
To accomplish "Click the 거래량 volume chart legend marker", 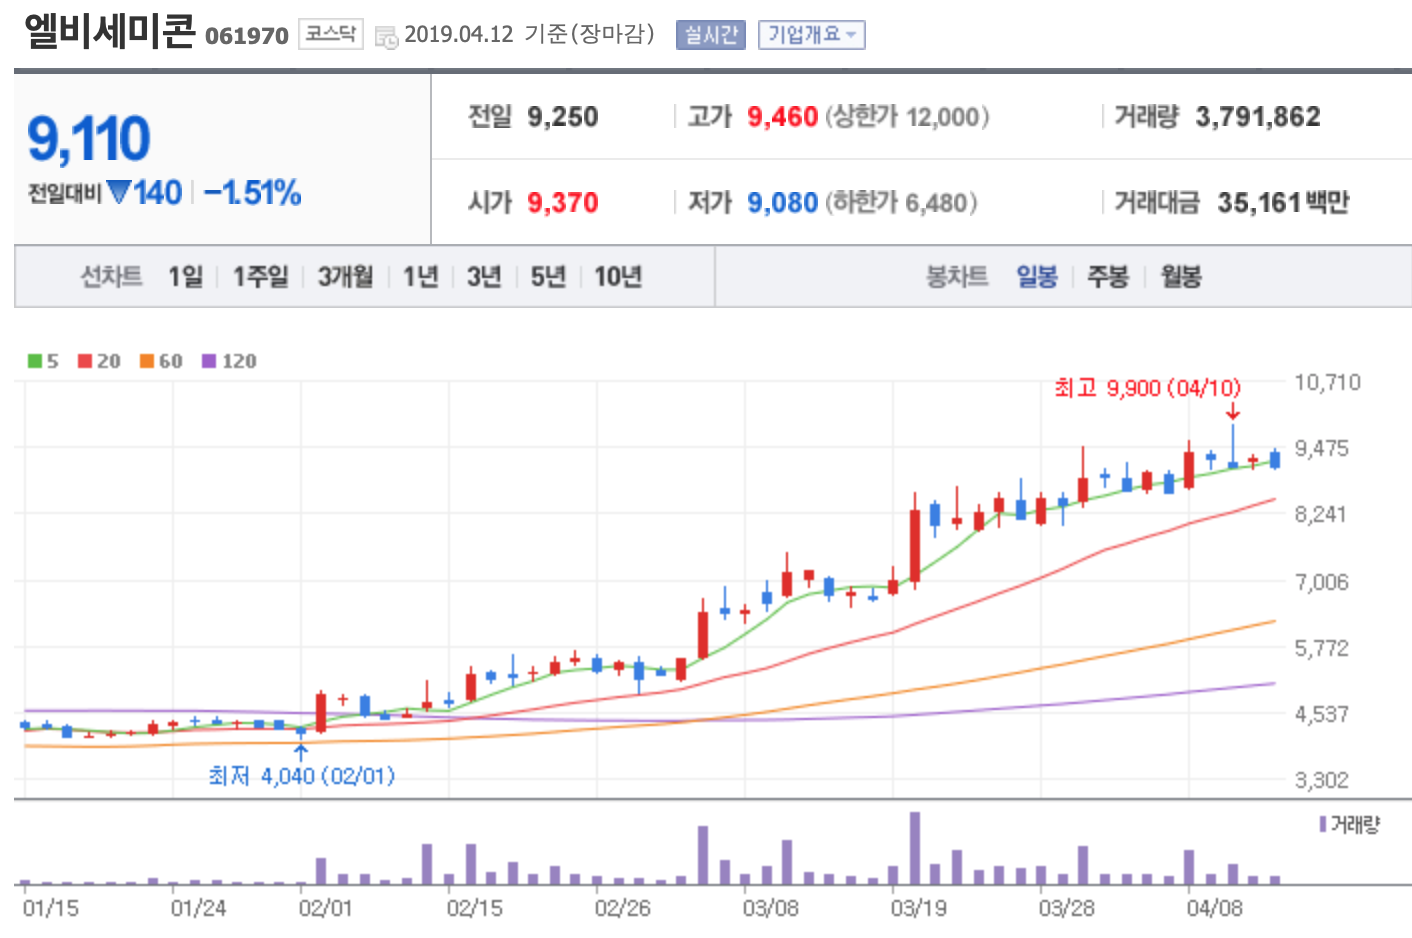I will point(1323,824).
